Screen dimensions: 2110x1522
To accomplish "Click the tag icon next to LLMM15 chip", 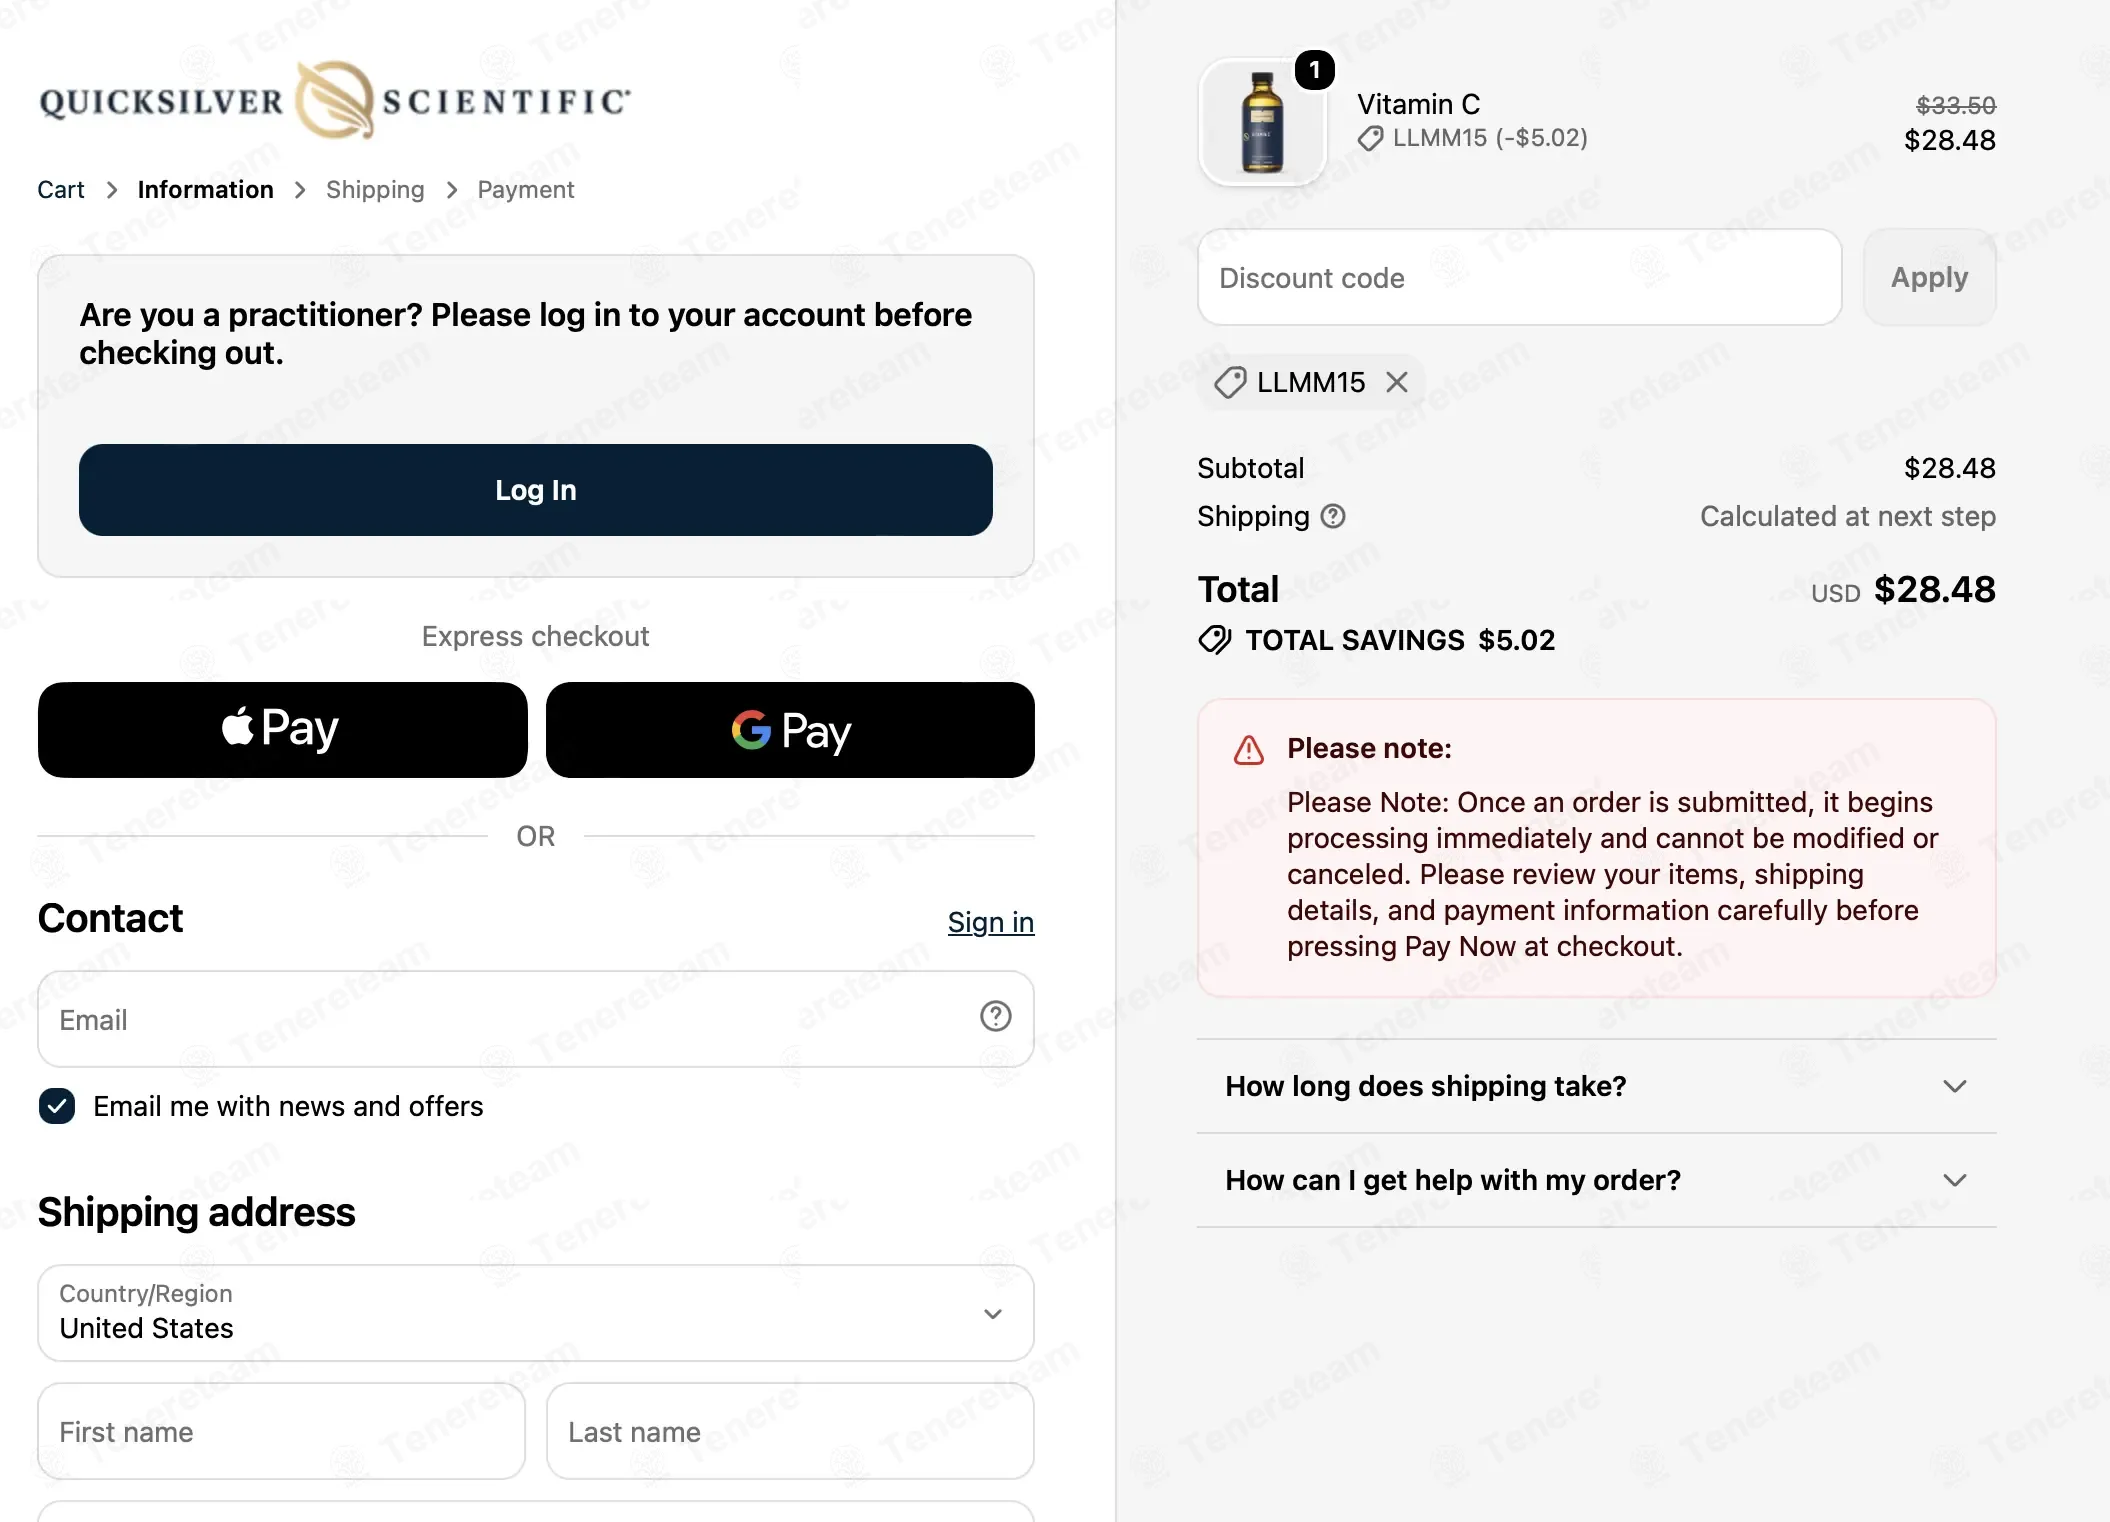I will tap(1230, 382).
